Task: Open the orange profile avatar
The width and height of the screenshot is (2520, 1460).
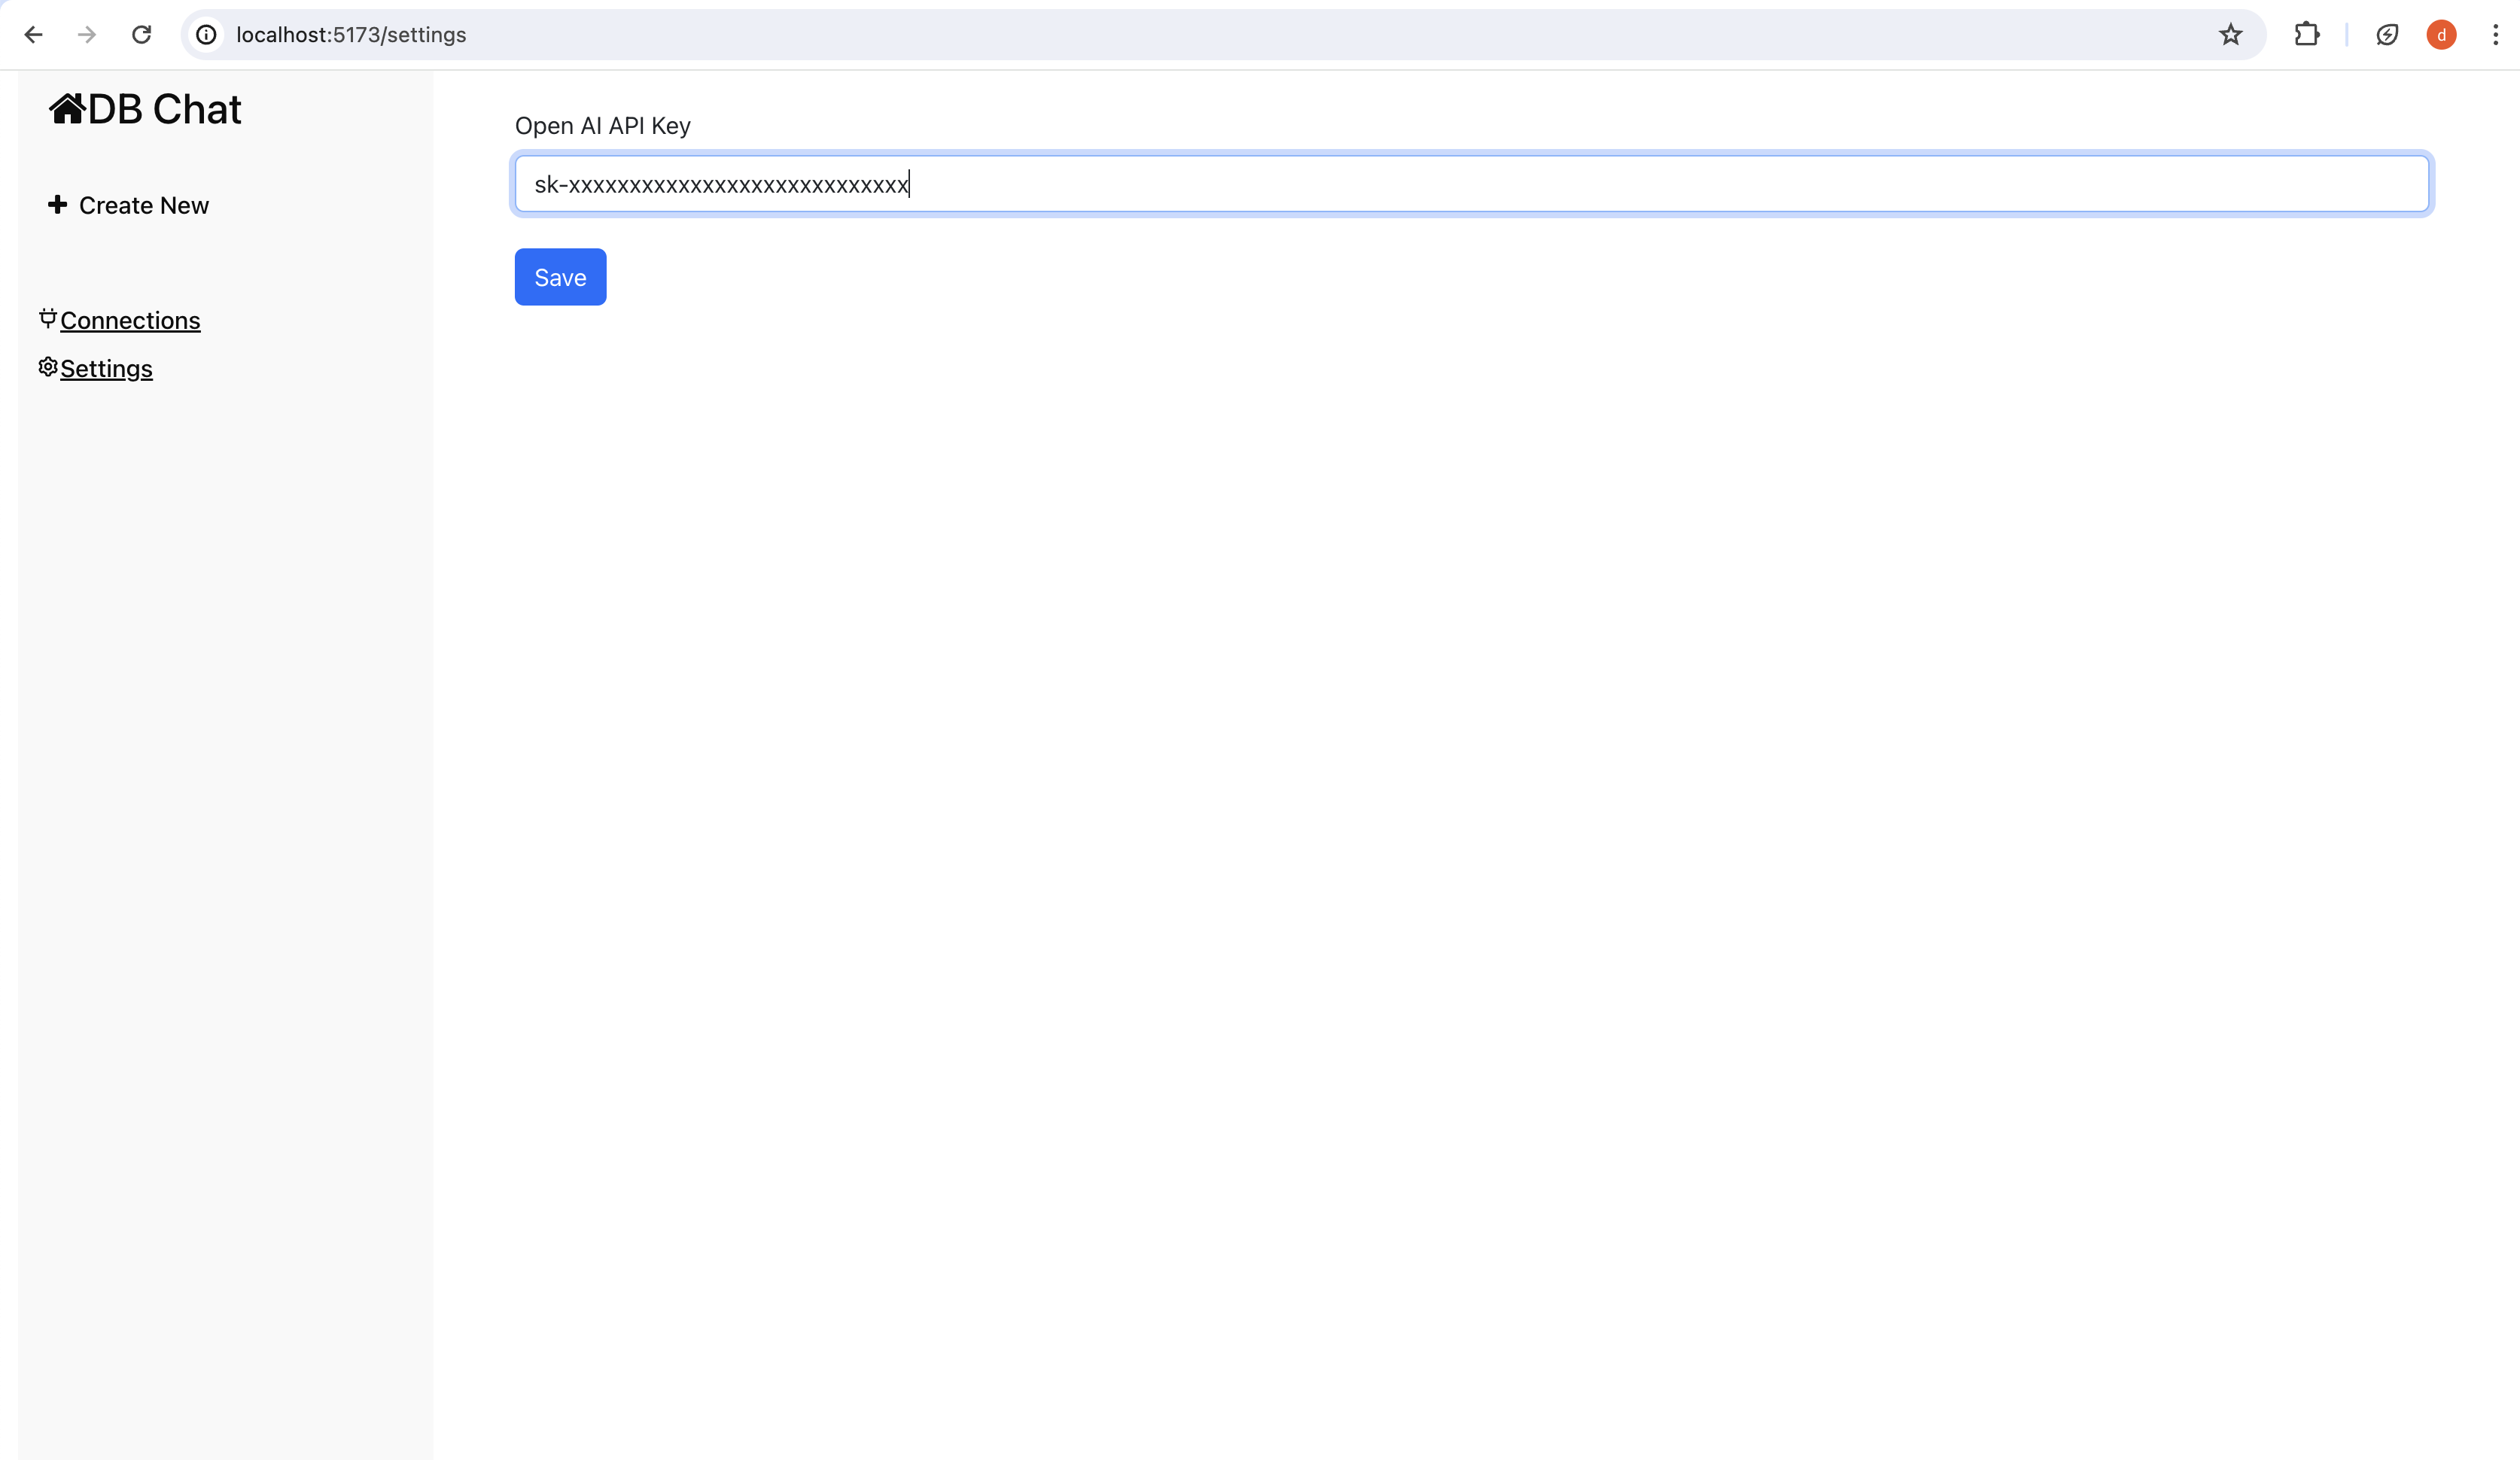Action: pyautogui.click(x=2441, y=35)
